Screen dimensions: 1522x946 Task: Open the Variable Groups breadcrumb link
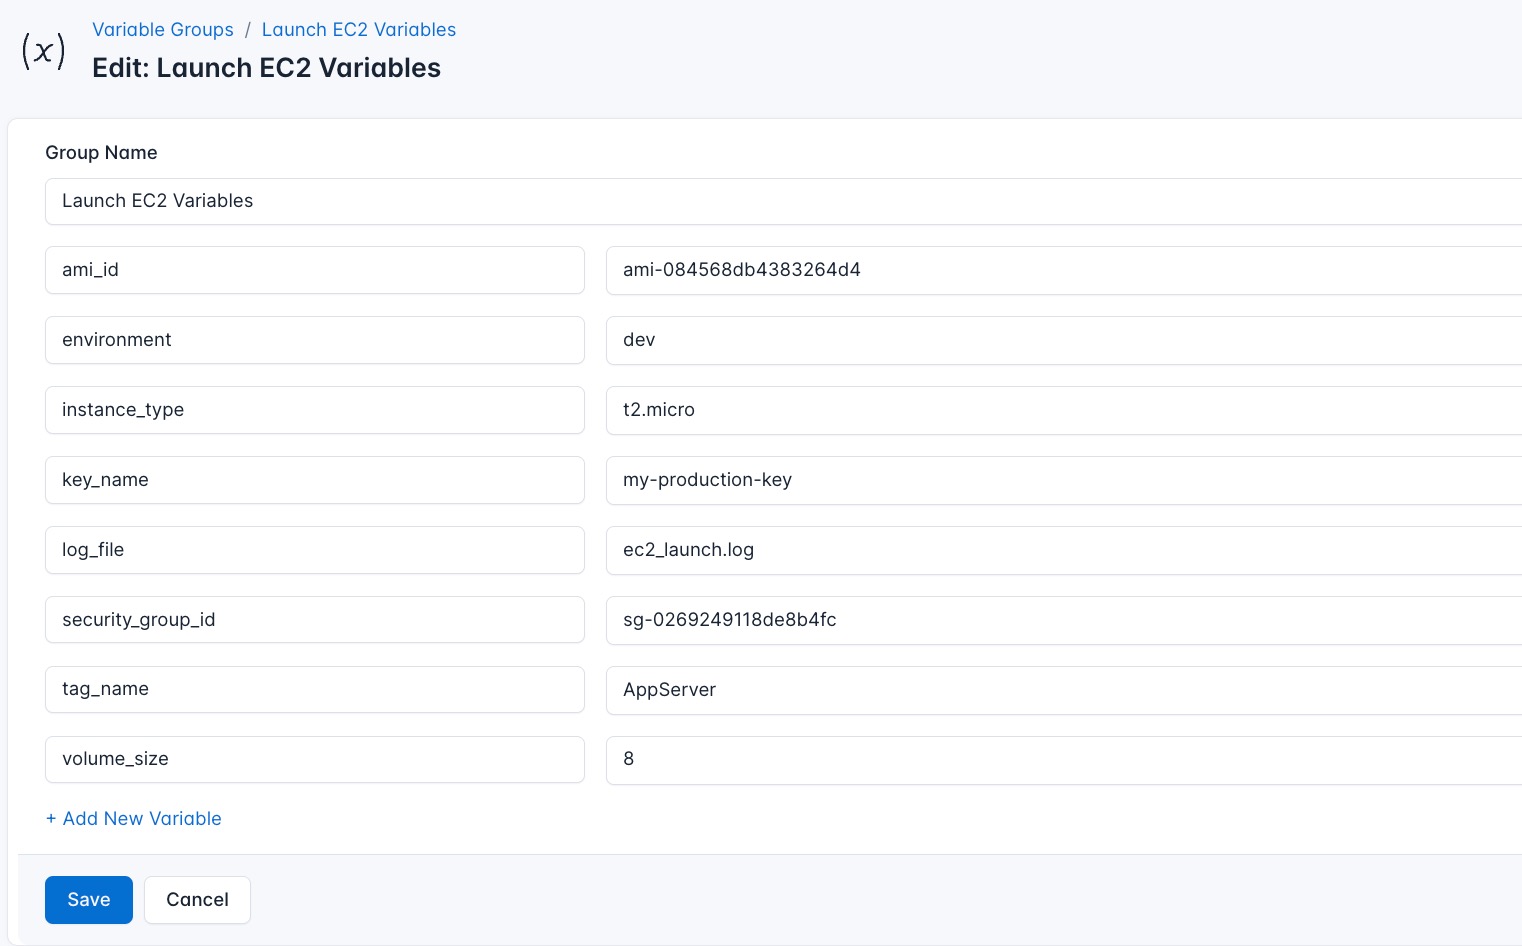pos(163,30)
